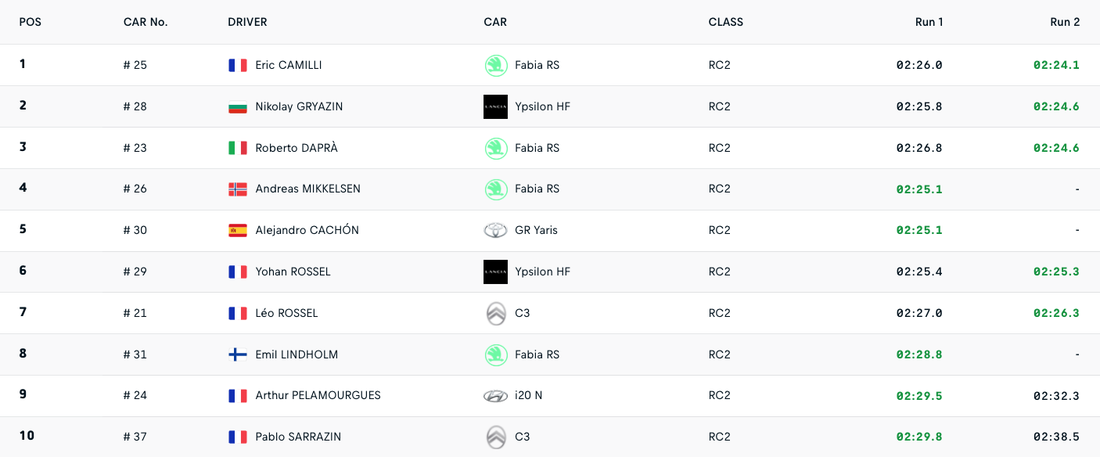This screenshot has width=1100, height=457.
Task: Click Andreas Mikkelsen's Norwegian flag icon
Action: [237, 189]
